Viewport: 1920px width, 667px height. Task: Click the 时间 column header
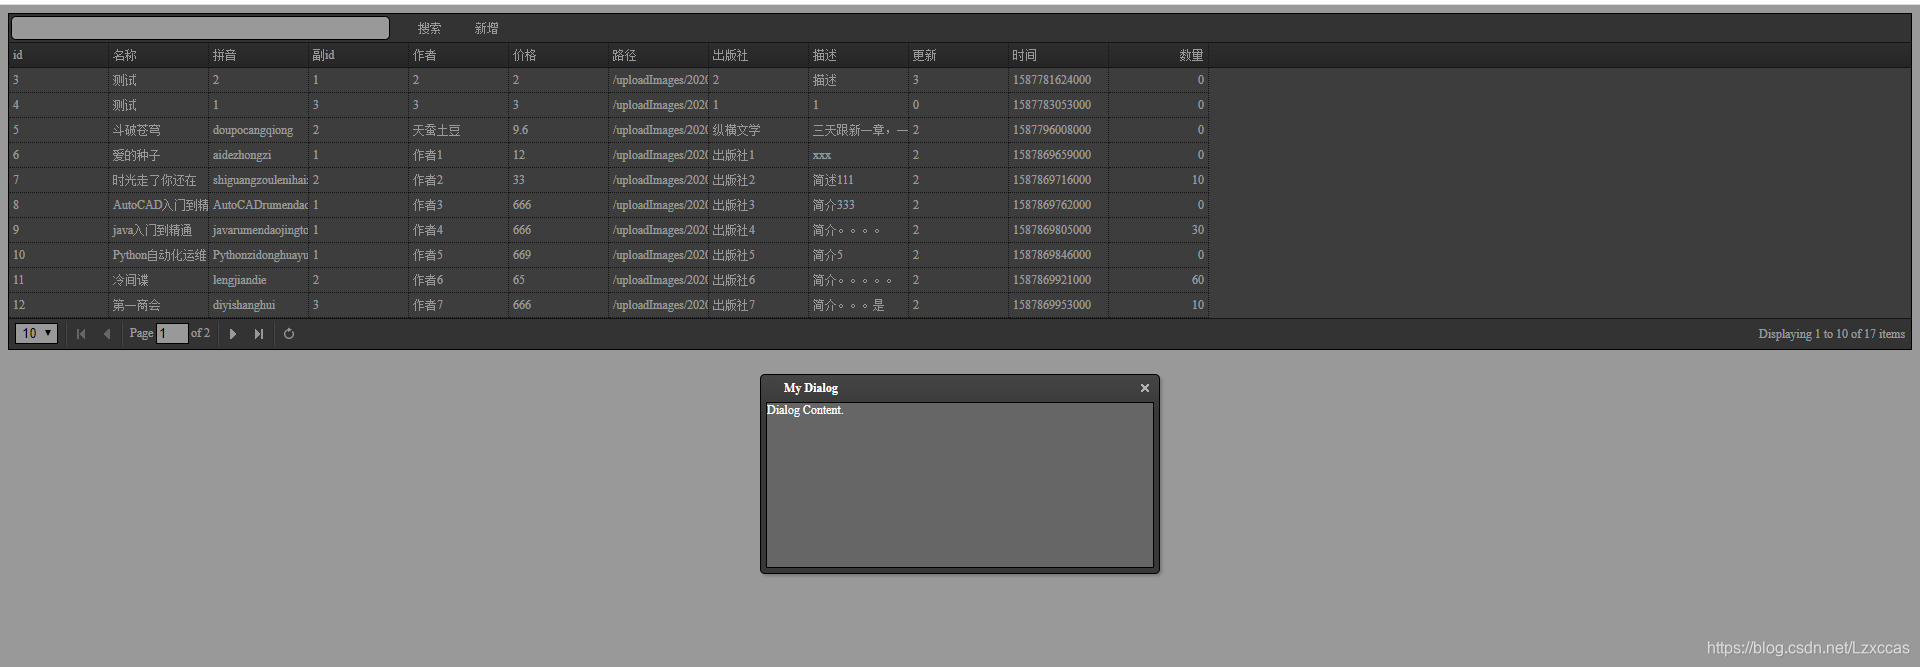pos(1058,55)
